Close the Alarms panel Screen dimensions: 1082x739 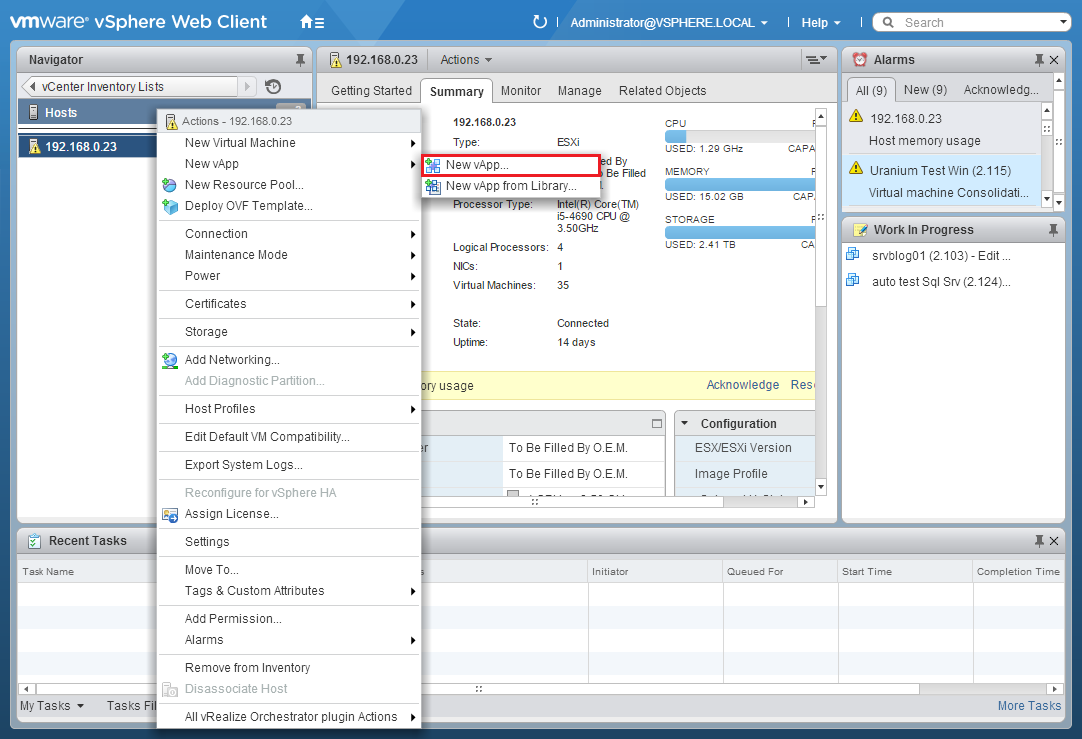point(1054,60)
